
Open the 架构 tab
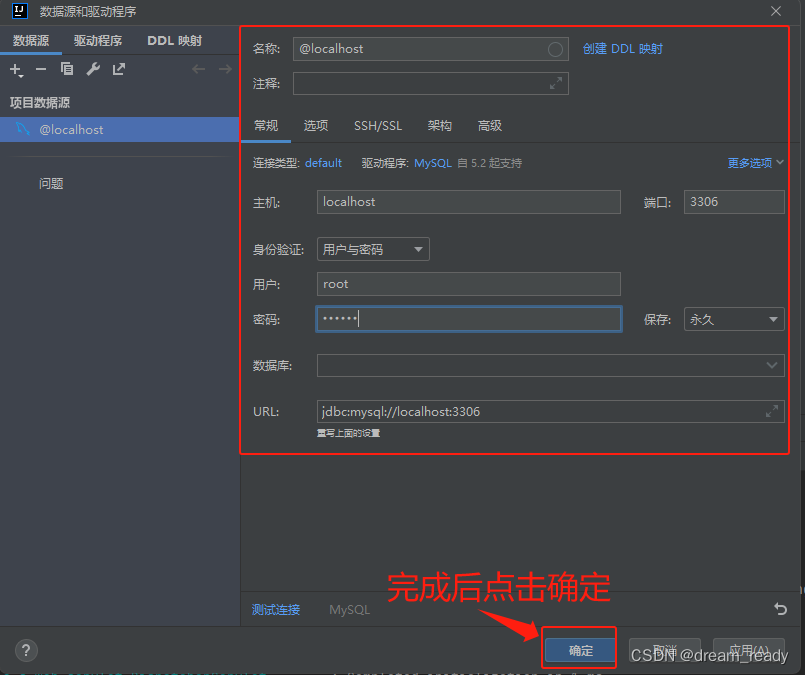(x=439, y=126)
